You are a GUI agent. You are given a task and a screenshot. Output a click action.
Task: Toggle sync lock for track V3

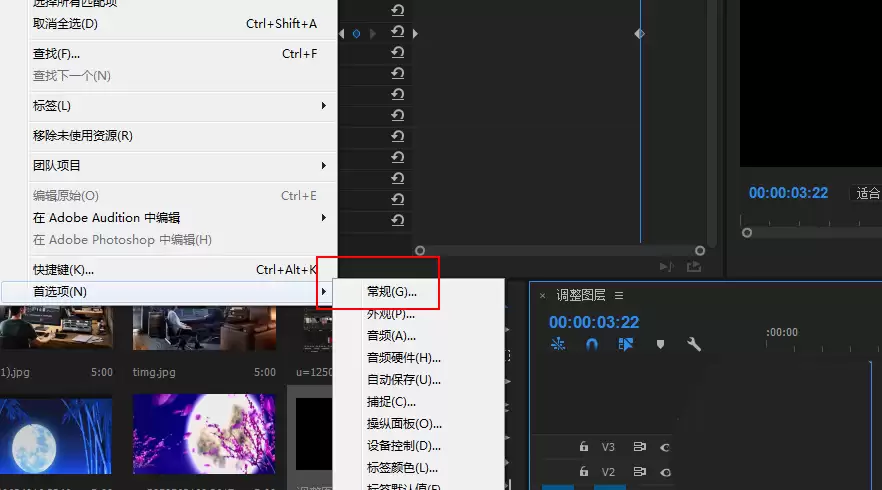(x=640, y=447)
